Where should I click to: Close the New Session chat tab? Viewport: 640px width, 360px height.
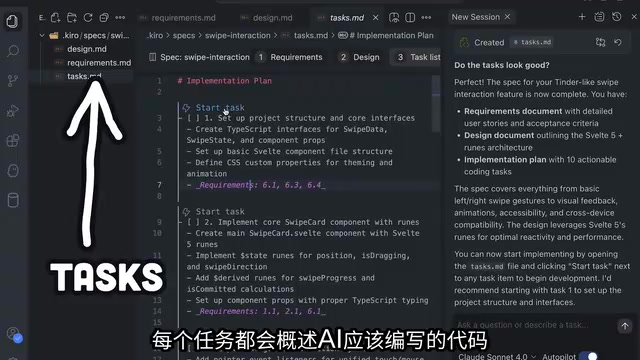click(507, 17)
